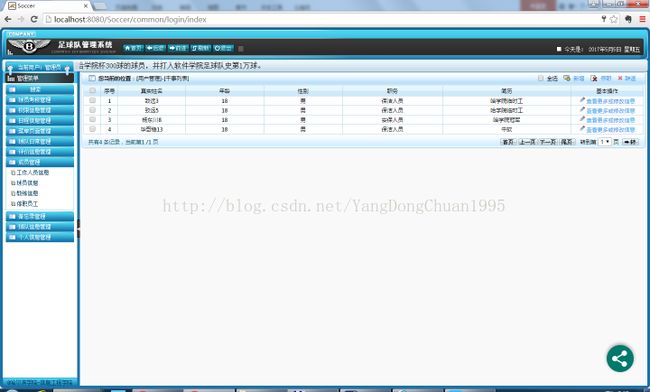Click the sidebar collapse splitter handle
650x392 pixels.
(78, 229)
